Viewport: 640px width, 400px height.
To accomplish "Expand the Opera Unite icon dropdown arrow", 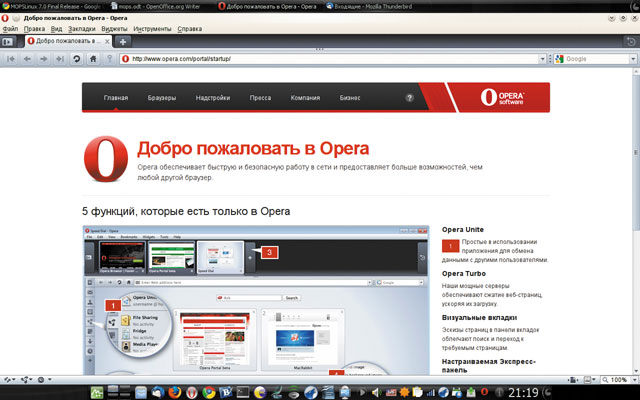I will point(31,380).
